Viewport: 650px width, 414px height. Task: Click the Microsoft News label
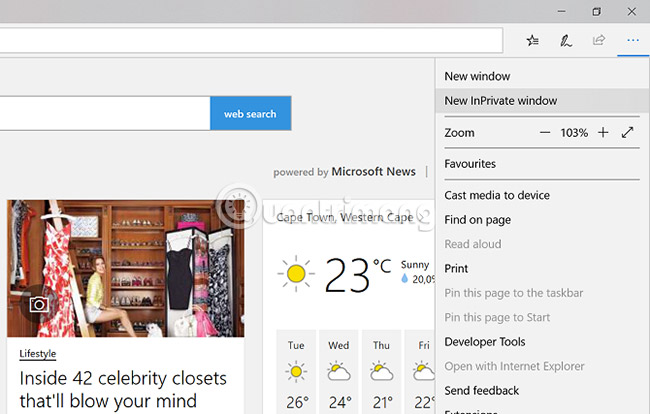tap(374, 172)
